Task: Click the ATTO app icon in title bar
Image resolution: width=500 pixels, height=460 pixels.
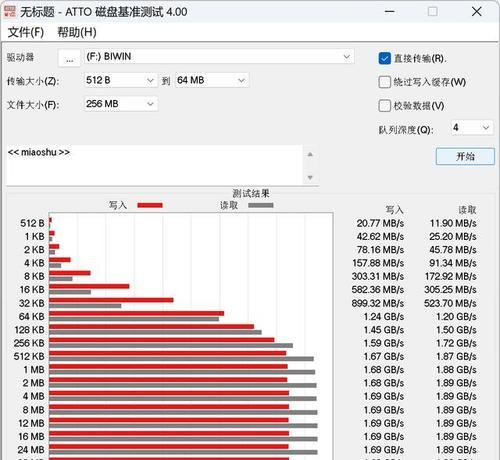Action: 10,11
